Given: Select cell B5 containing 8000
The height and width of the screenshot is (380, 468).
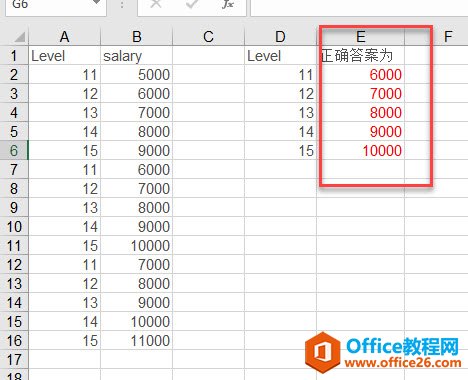Looking at the screenshot, I should [x=137, y=131].
